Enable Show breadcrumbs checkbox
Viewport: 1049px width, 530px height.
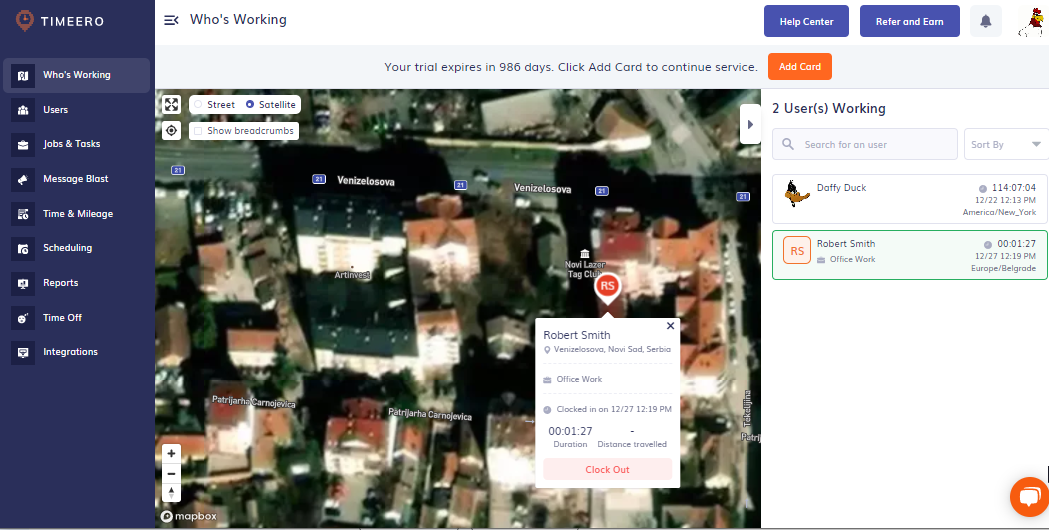coord(198,131)
